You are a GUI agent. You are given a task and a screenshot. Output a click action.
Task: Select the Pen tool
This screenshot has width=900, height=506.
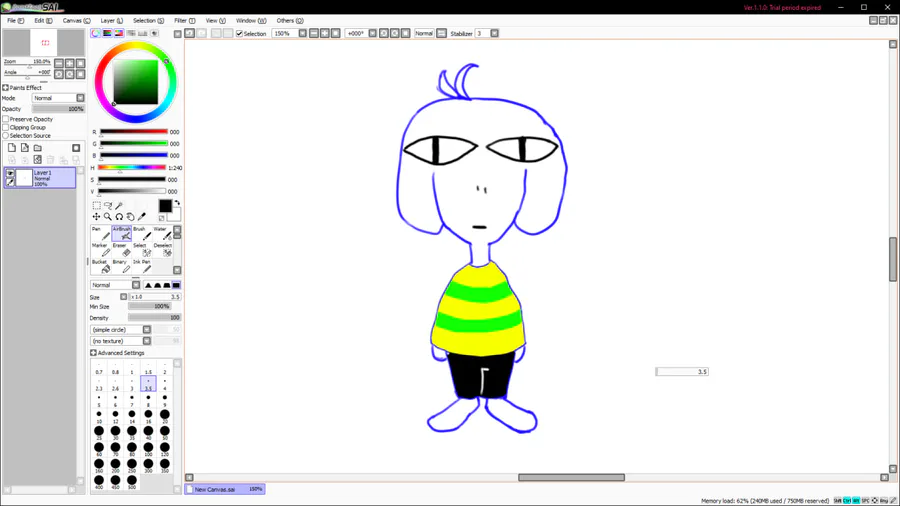(101, 233)
